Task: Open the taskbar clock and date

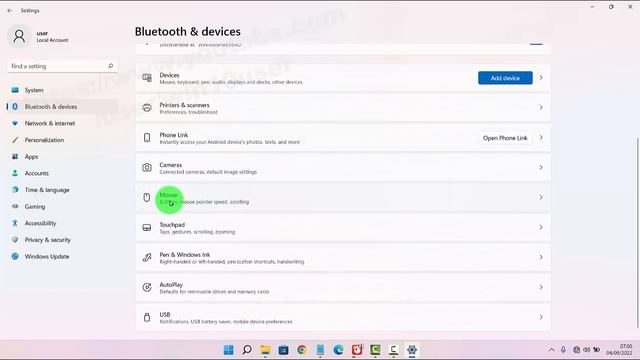Action: tap(619, 350)
